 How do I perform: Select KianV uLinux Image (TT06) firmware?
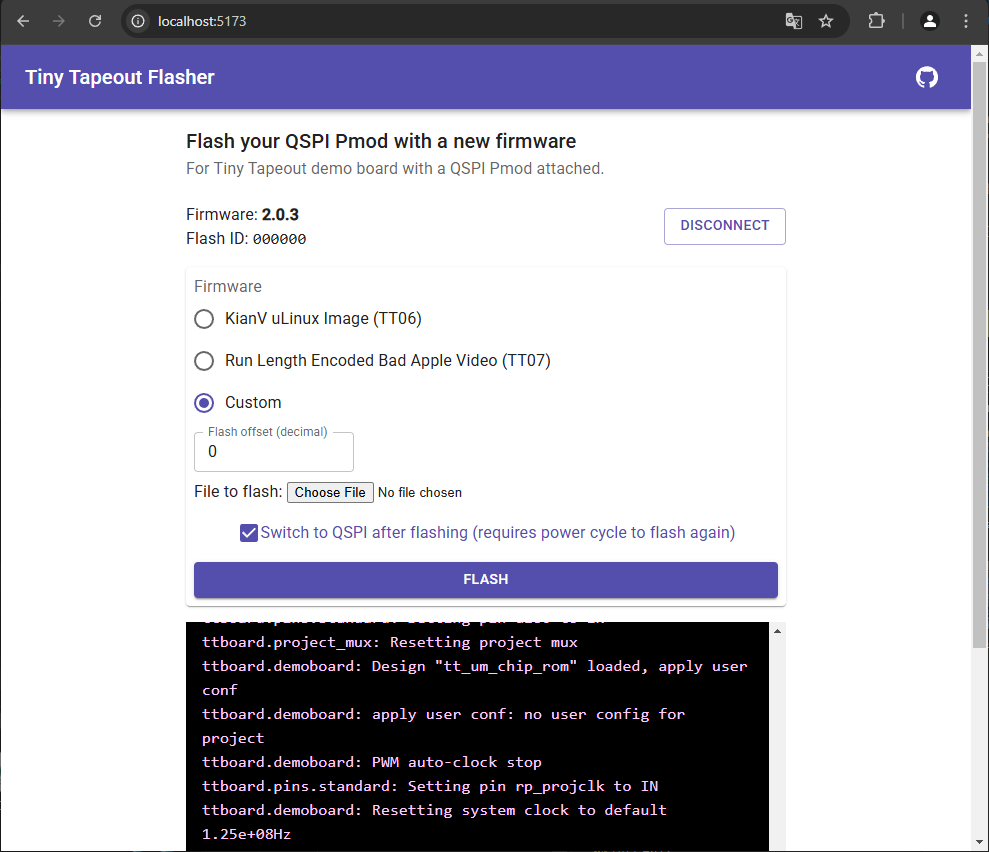coord(204,319)
